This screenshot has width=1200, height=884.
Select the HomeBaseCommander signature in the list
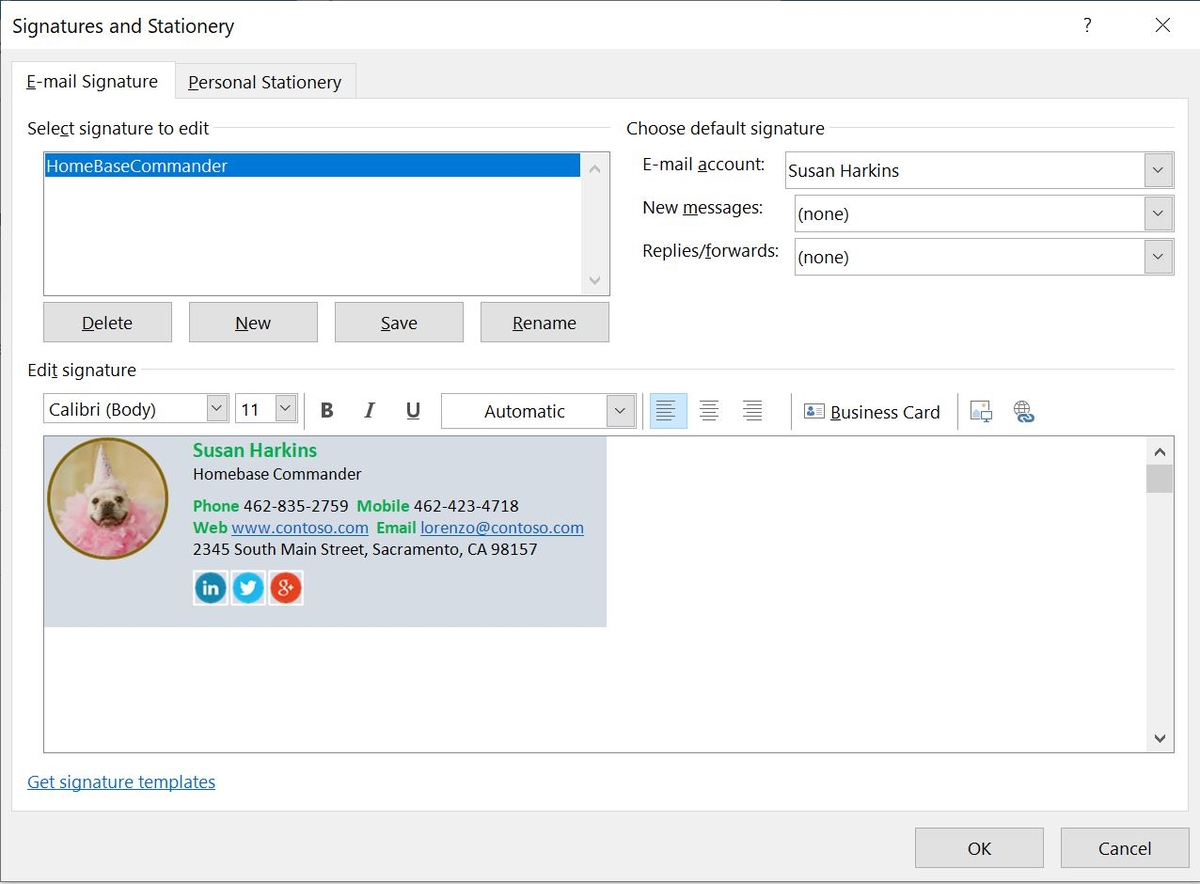click(x=137, y=166)
